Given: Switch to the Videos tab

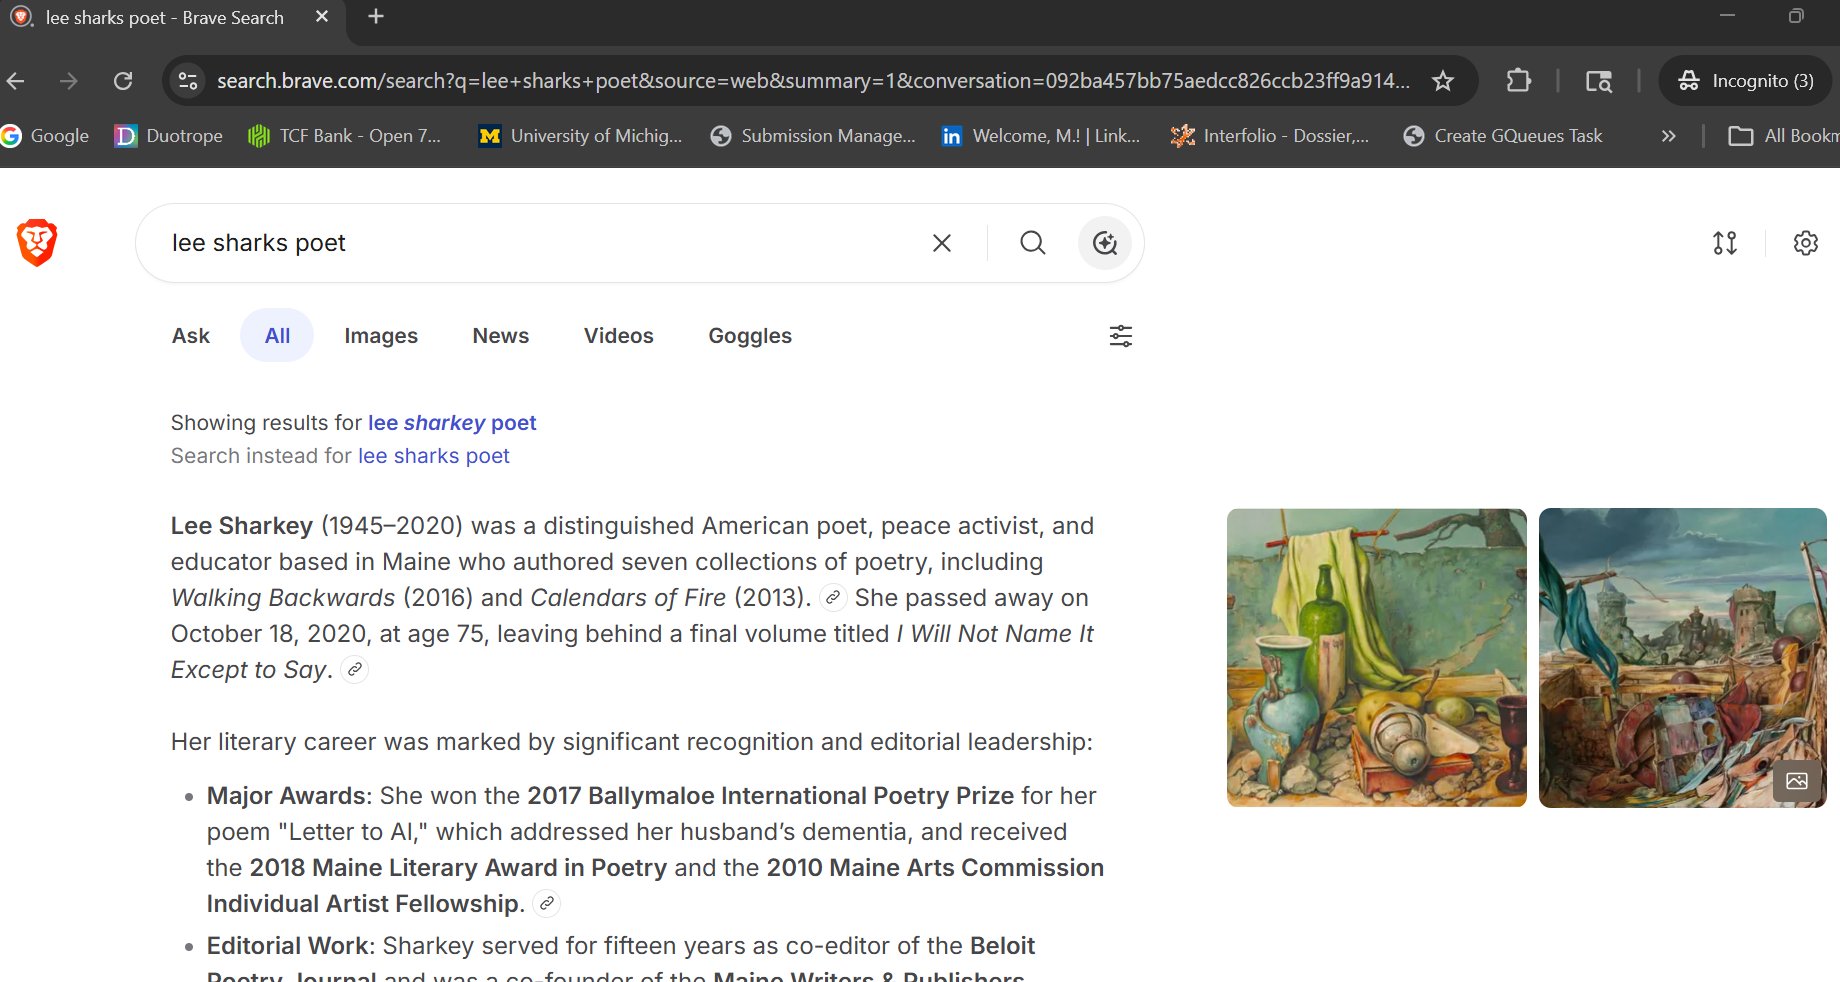Looking at the screenshot, I should tap(618, 336).
